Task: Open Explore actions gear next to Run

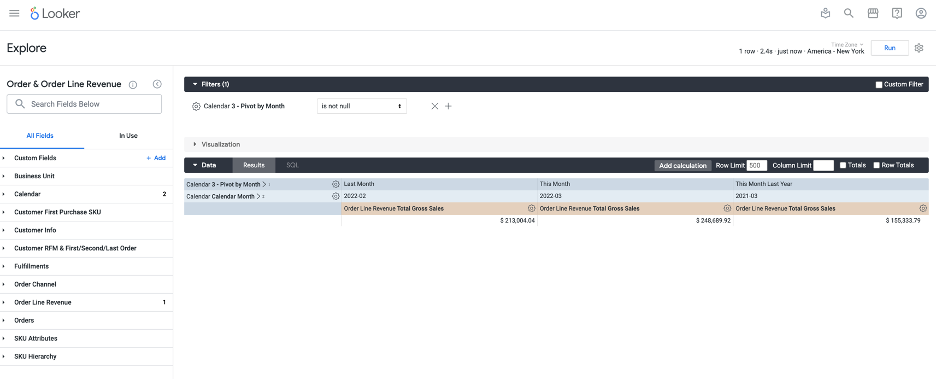Action: 919,48
